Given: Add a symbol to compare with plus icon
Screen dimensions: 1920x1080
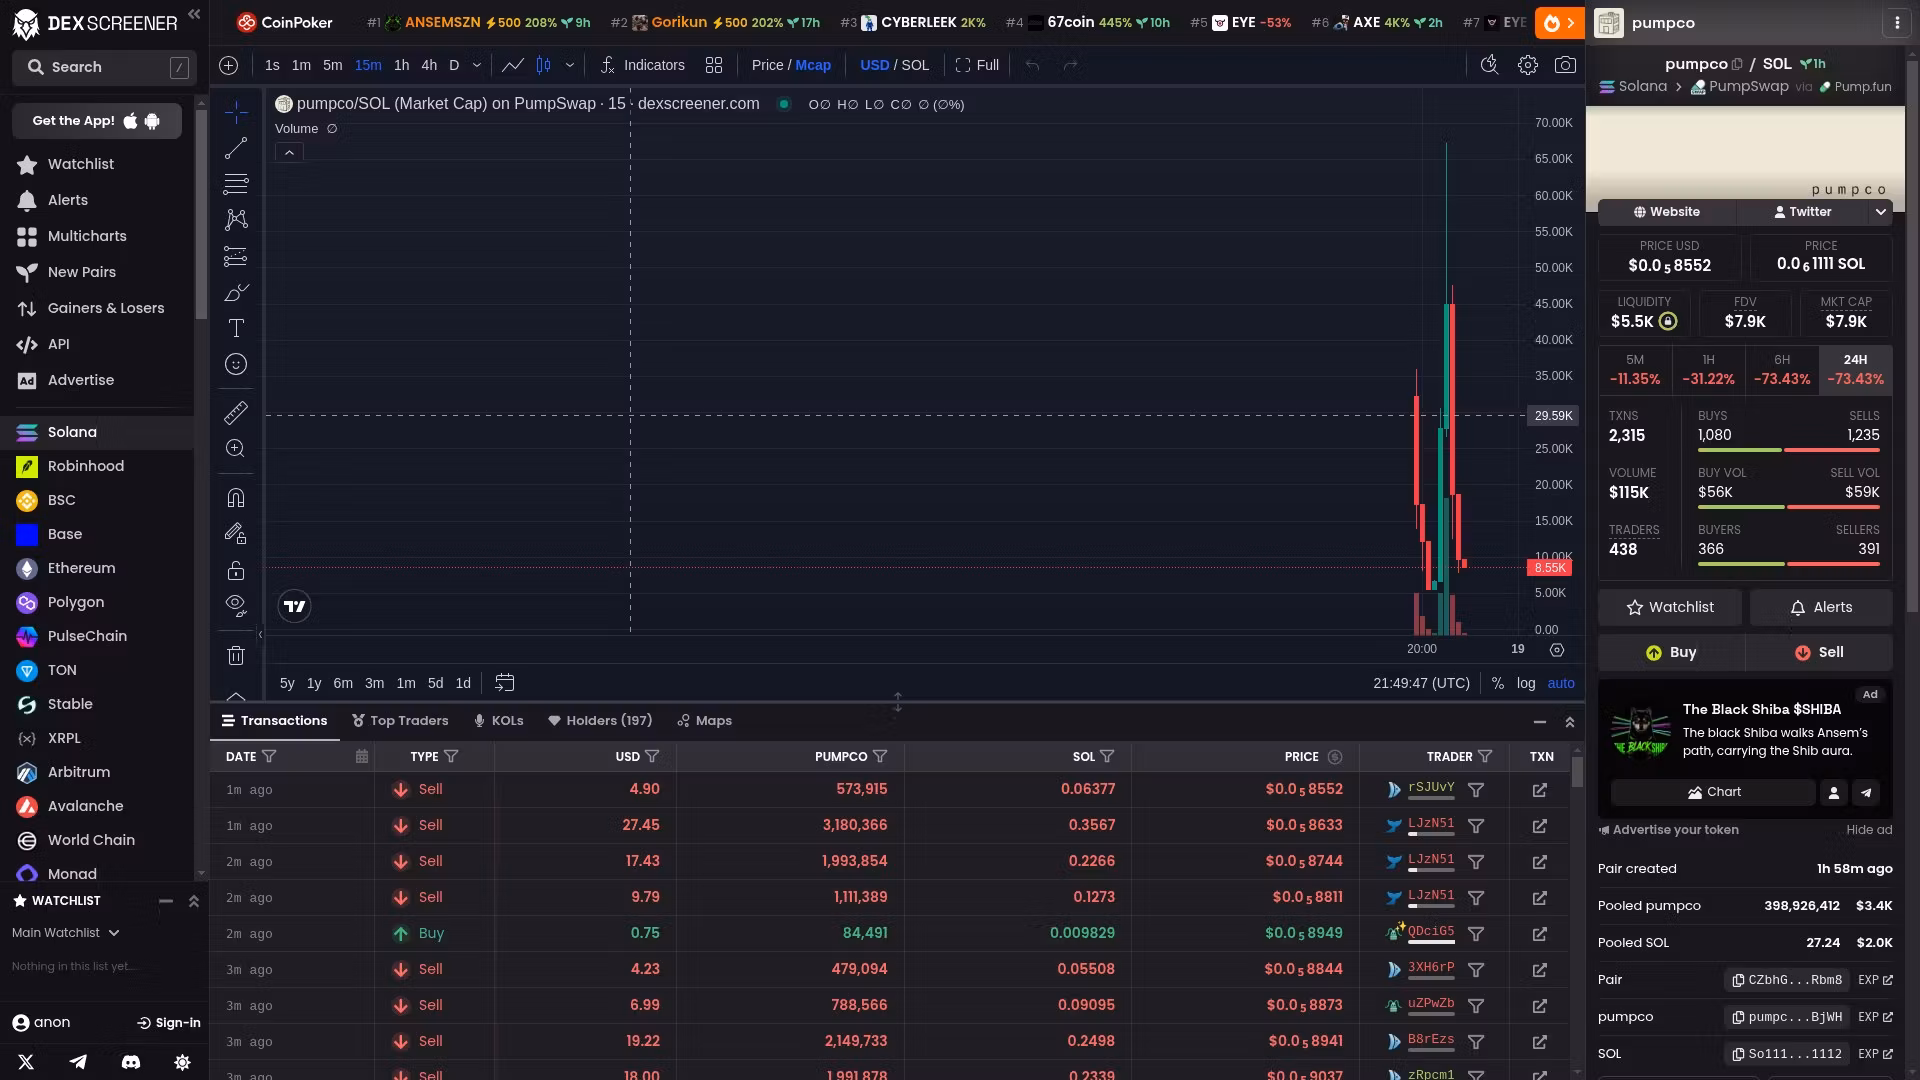Looking at the screenshot, I should pyautogui.click(x=229, y=65).
